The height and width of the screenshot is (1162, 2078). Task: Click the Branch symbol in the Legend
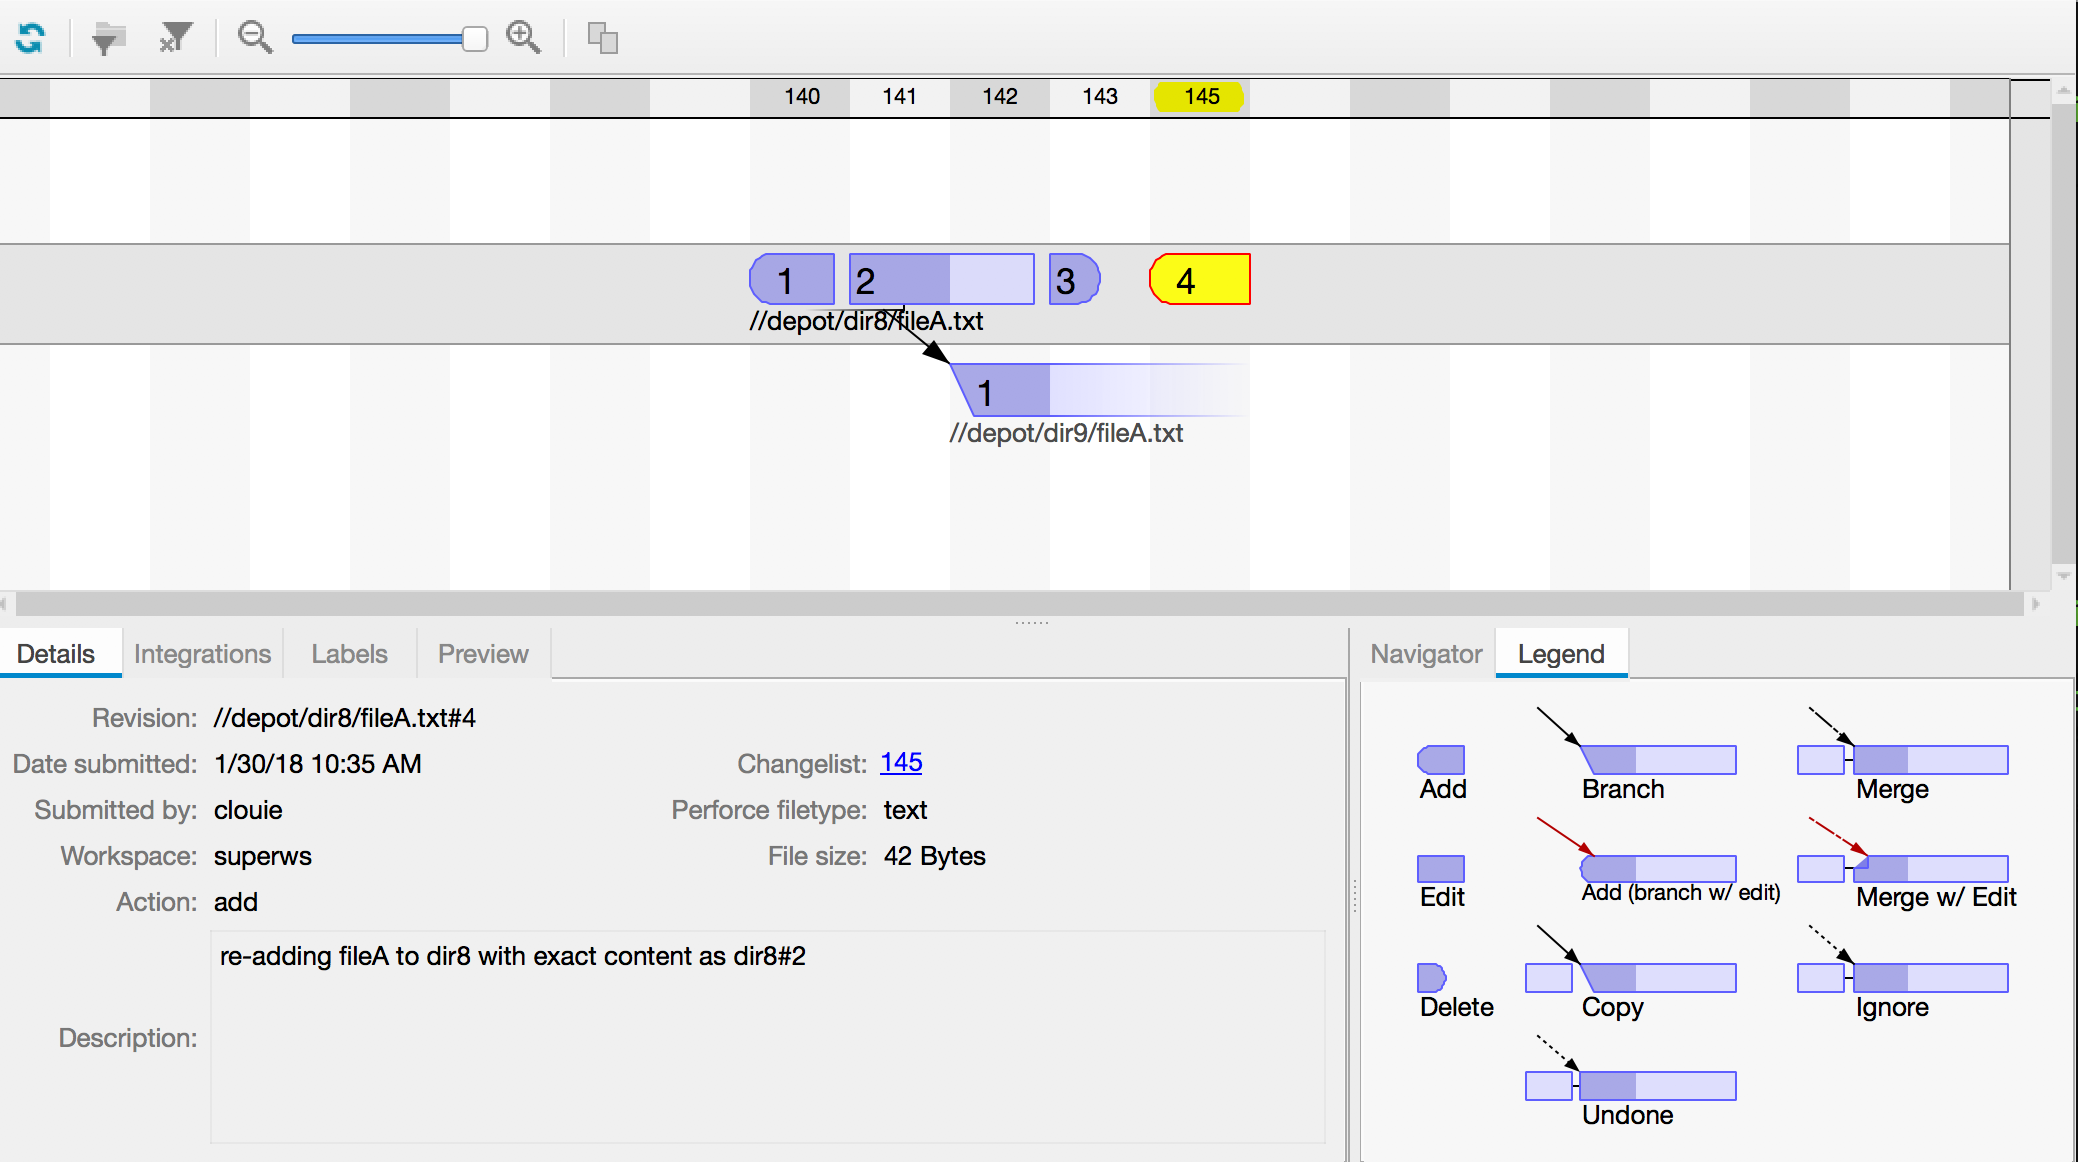click(1655, 760)
